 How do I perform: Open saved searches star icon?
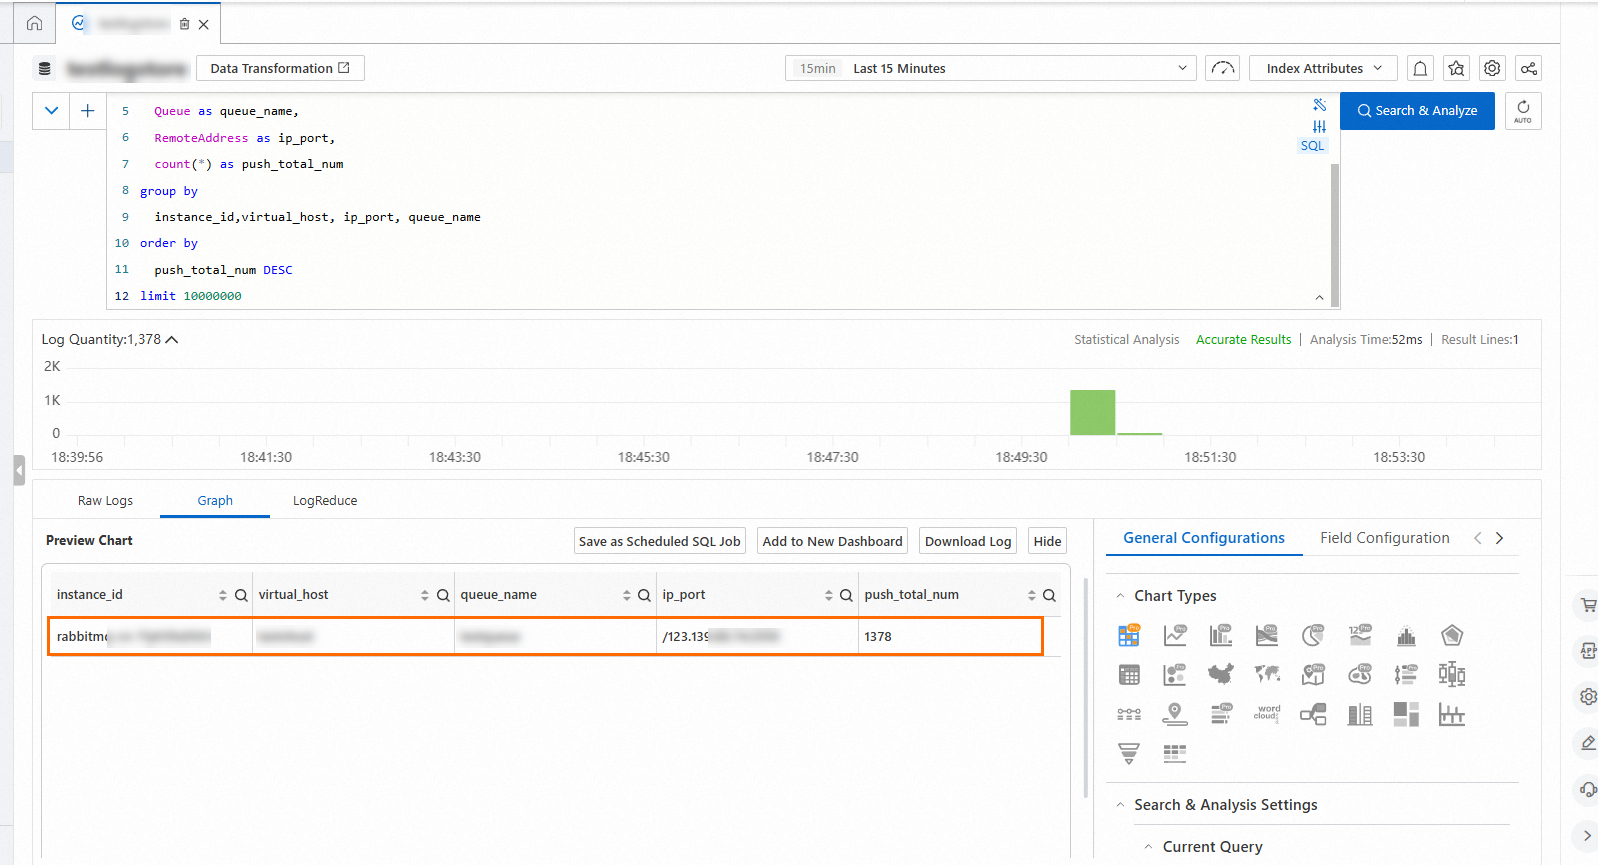(x=1456, y=68)
